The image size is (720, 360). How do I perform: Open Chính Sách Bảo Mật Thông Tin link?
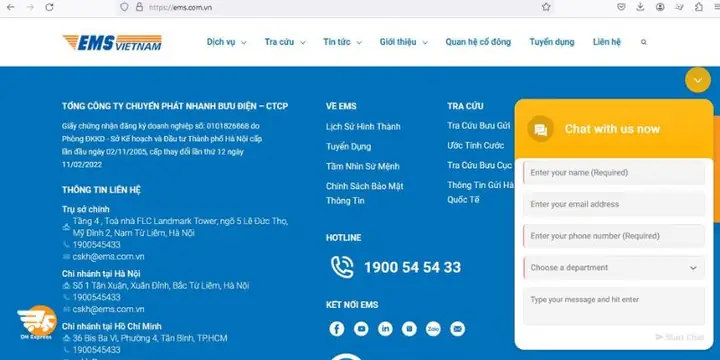(365, 193)
